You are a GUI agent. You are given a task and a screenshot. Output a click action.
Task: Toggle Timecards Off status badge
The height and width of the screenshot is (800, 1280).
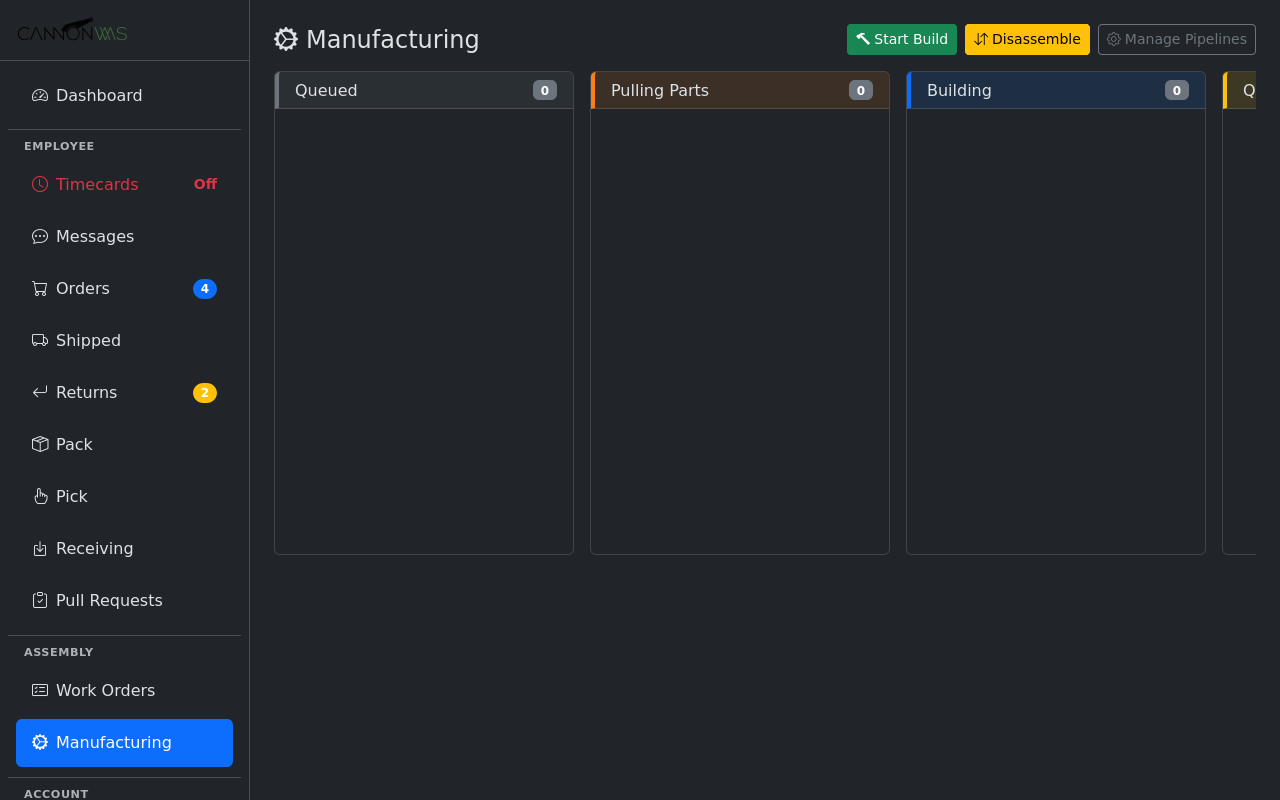click(204, 184)
